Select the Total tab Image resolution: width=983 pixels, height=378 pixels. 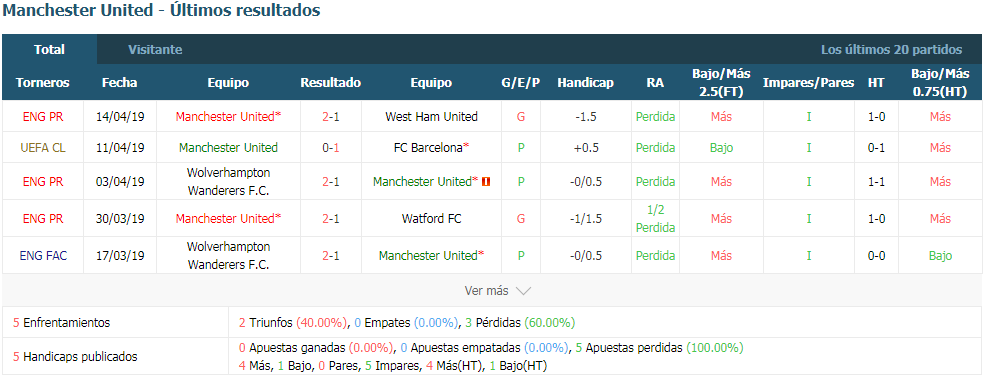(x=50, y=50)
